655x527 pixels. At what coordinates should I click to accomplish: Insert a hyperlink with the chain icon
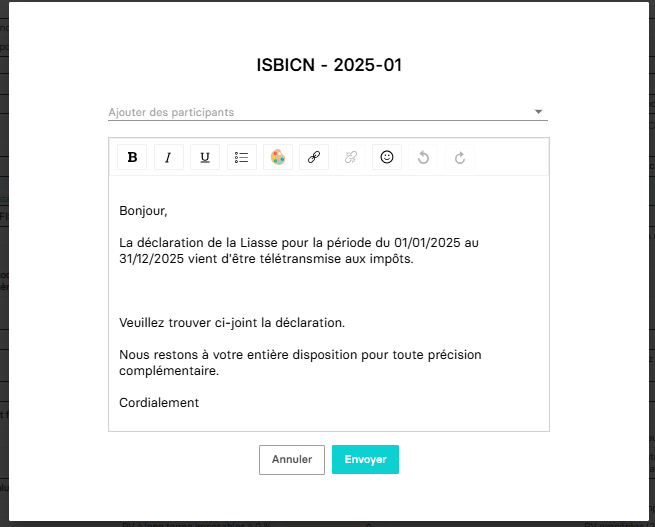point(313,158)
